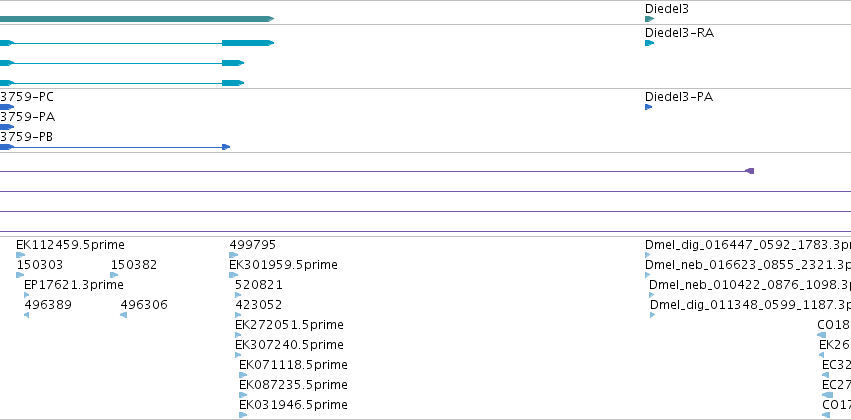This screenshot has width=851, height=420.
Task: Click the EK272051.5prime feature label
Action: point(289,324)
